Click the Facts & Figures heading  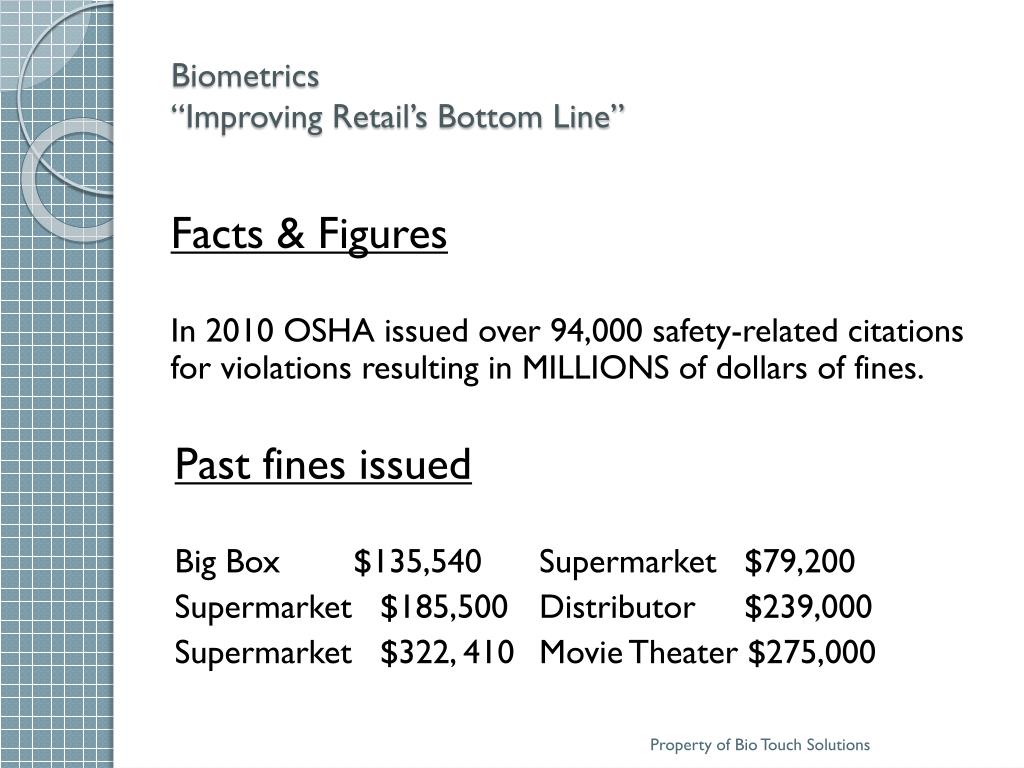pyautogui.click(x=309, y=234)
